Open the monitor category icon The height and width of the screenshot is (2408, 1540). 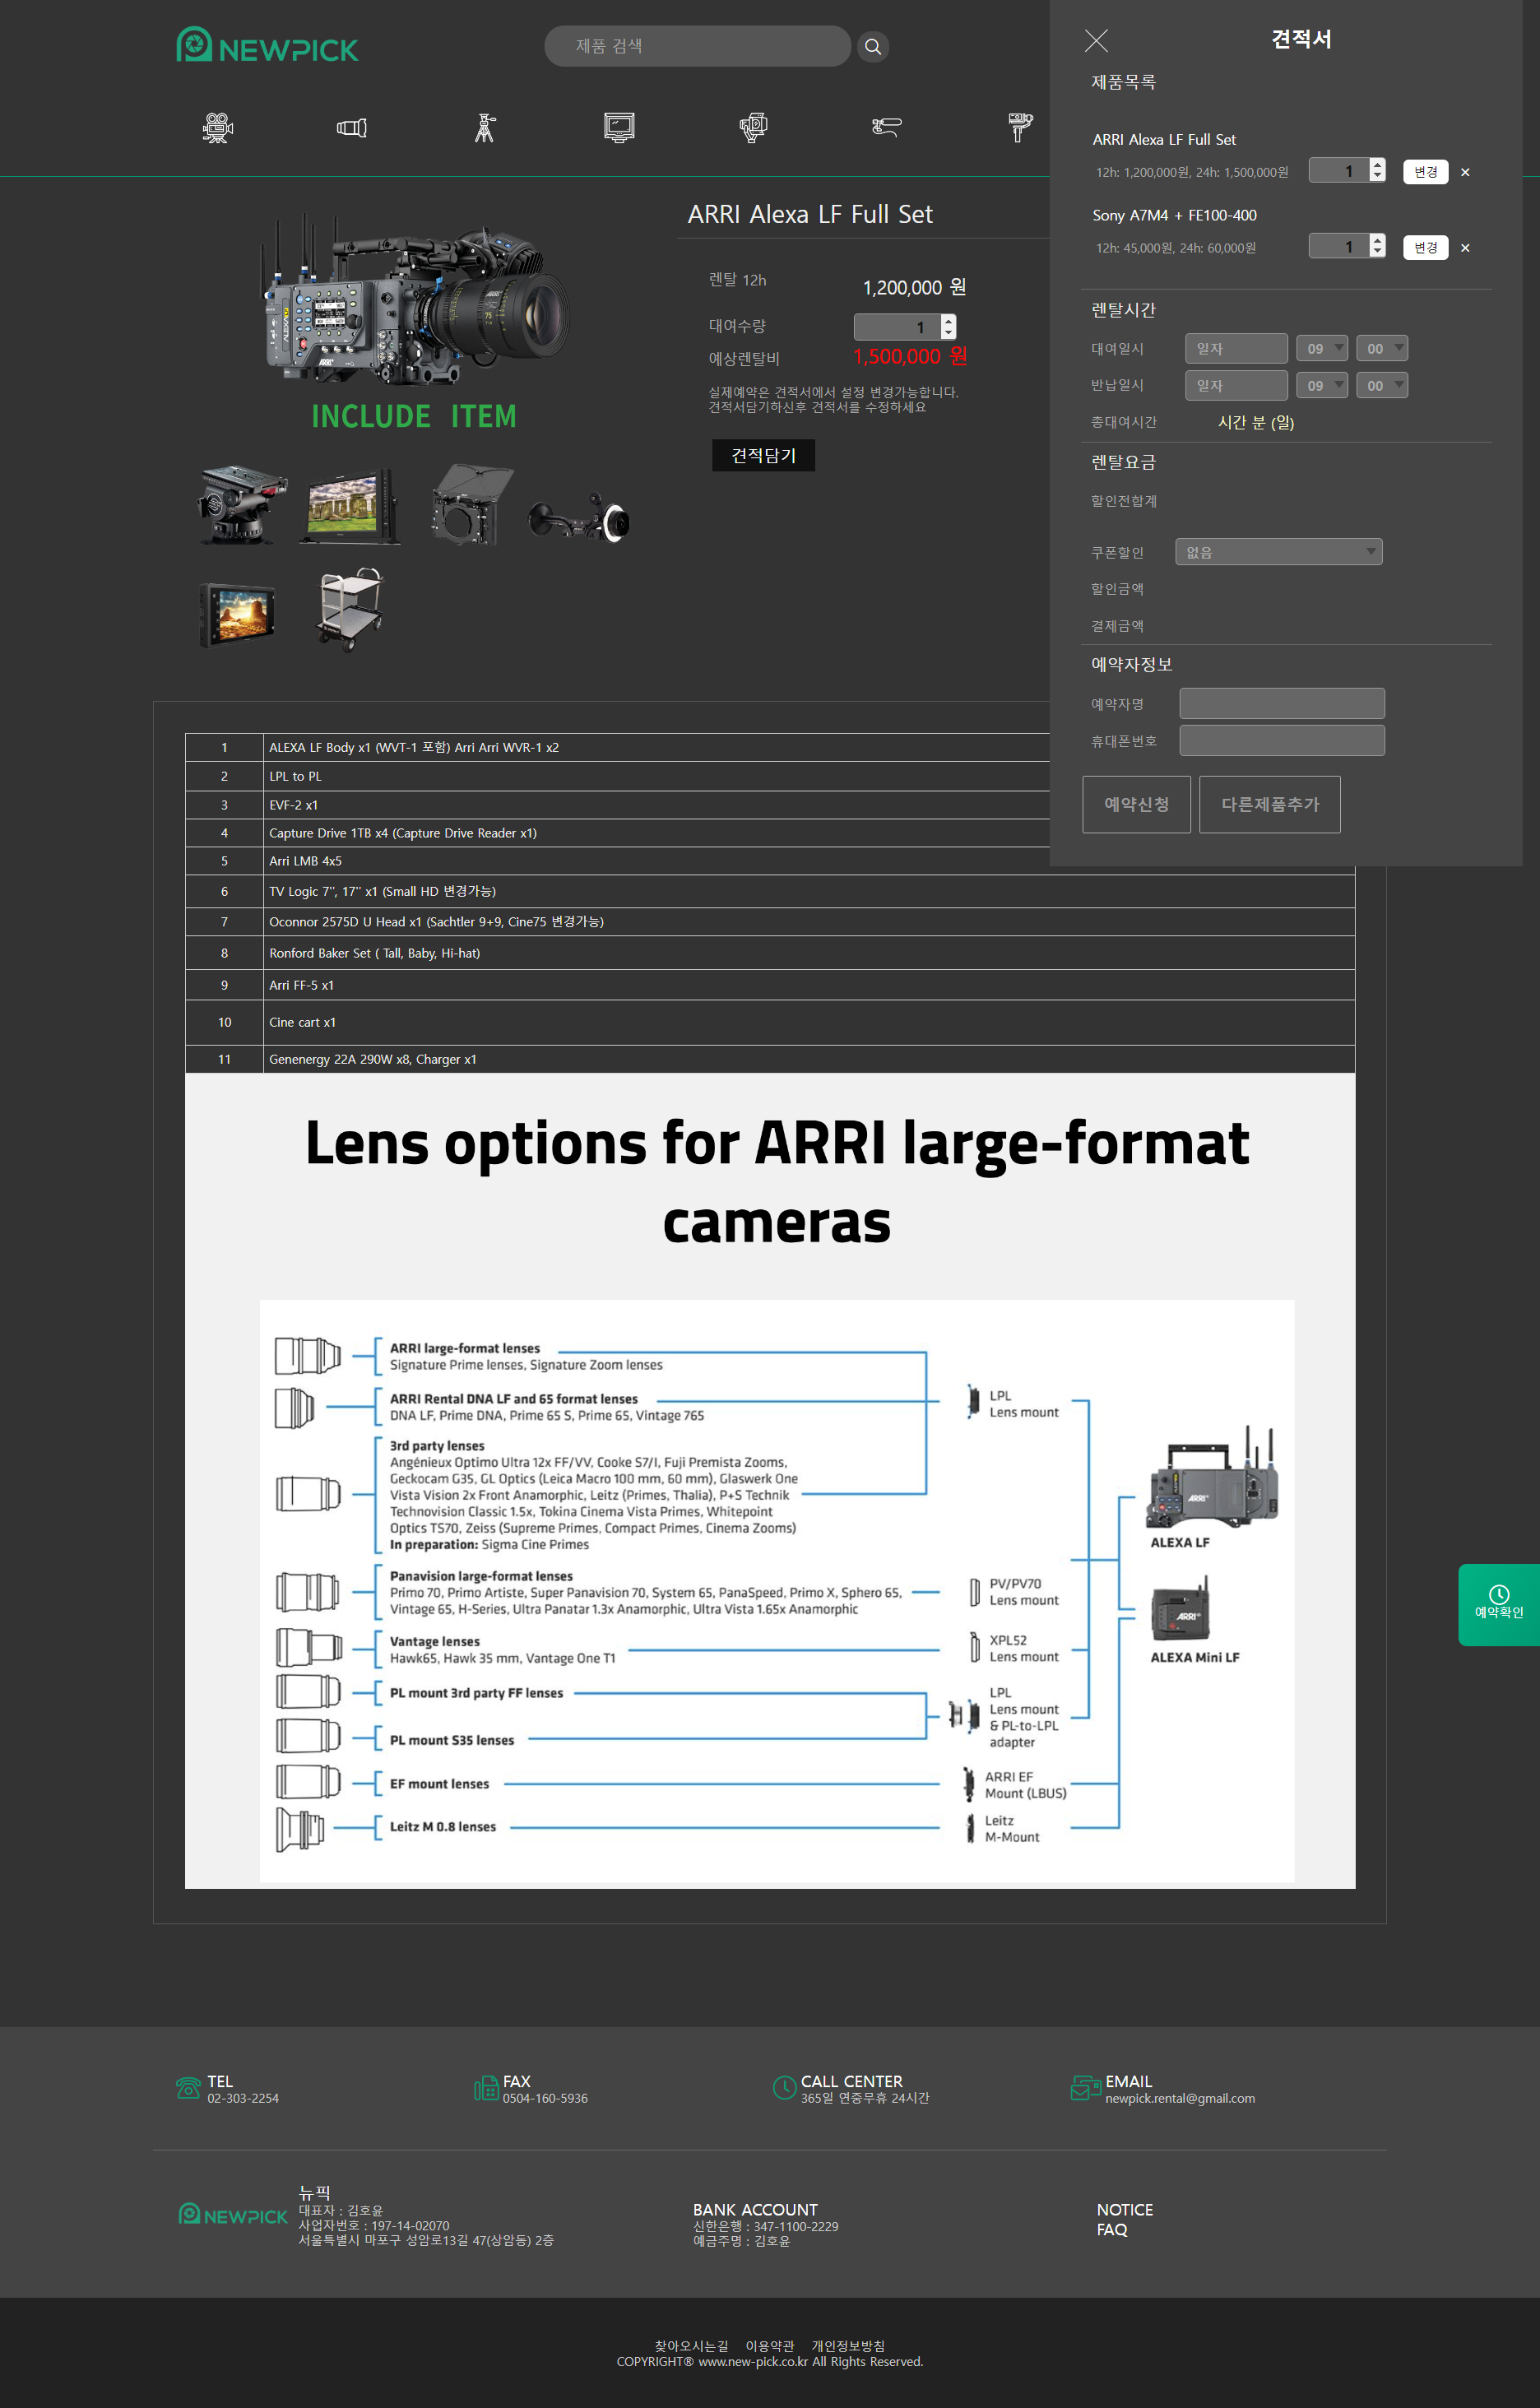[619, 127]
